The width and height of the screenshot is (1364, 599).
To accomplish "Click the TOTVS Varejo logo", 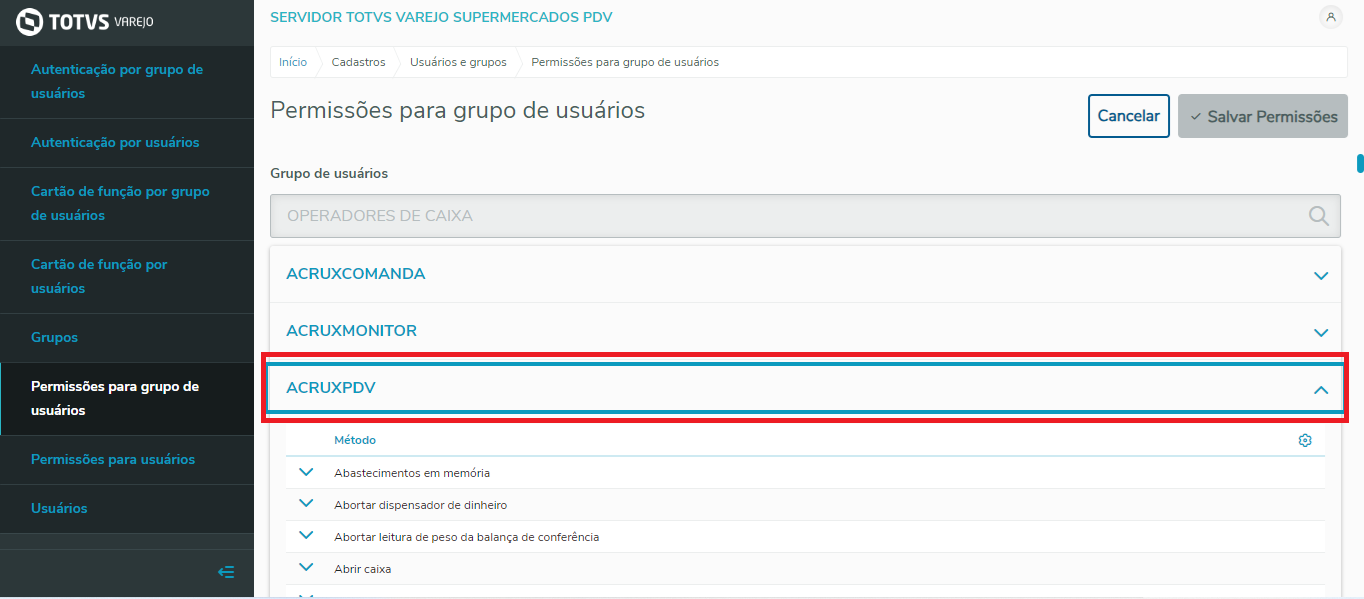I will pos(86,21).
